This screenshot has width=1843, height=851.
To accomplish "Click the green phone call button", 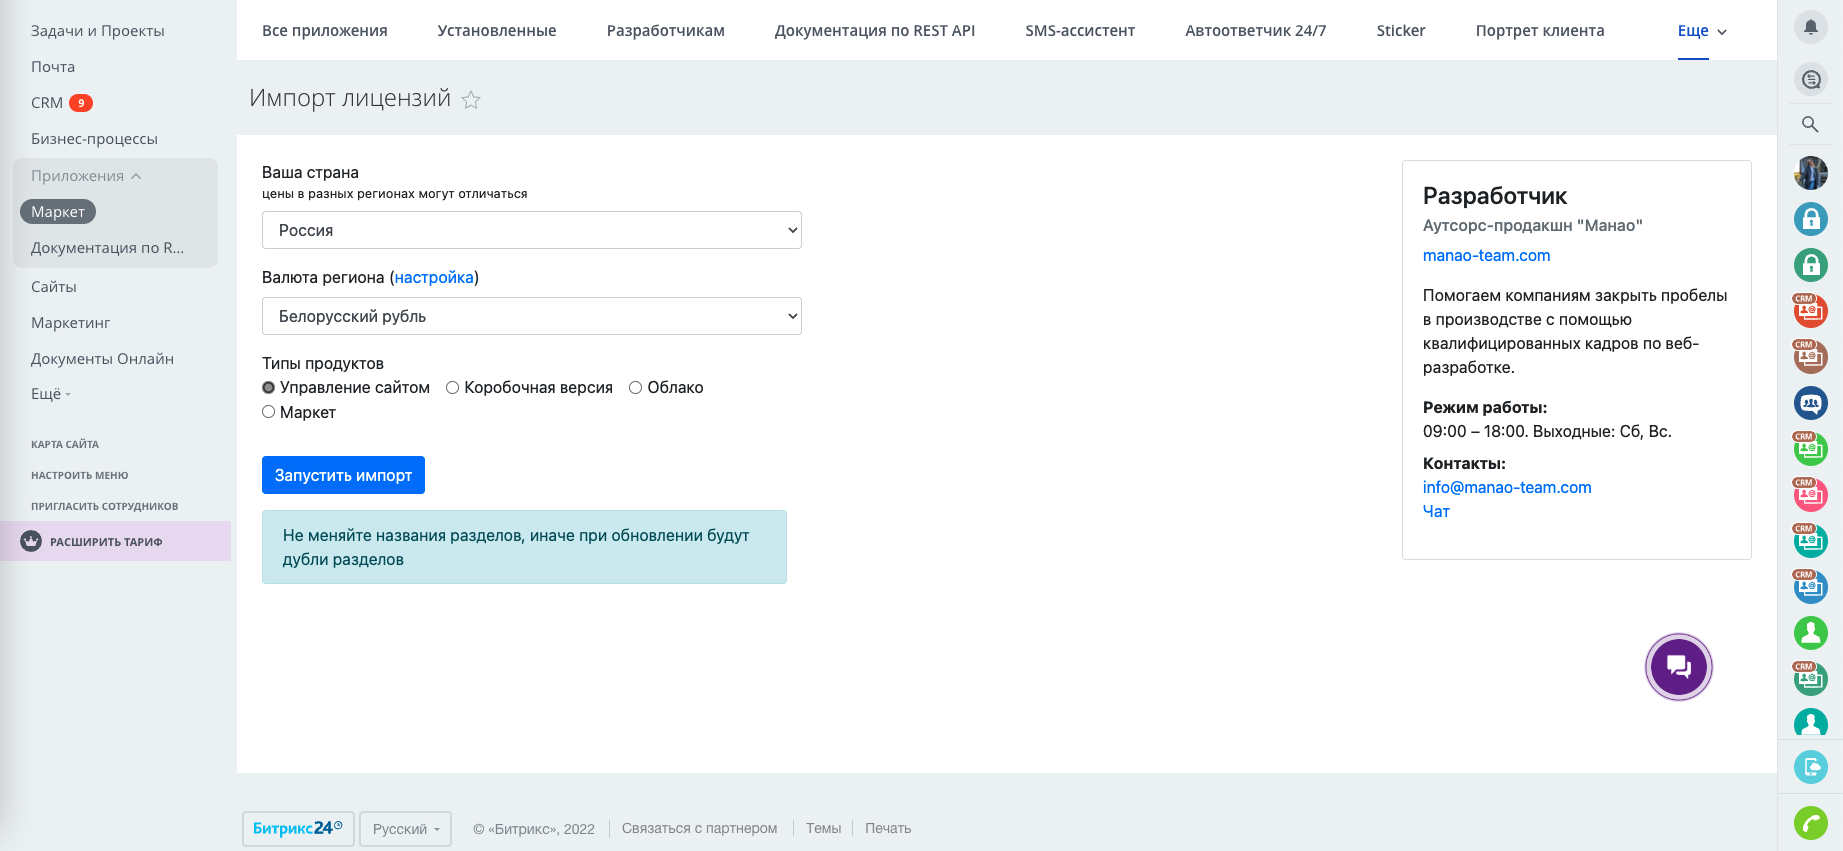I will point(1810,823).
